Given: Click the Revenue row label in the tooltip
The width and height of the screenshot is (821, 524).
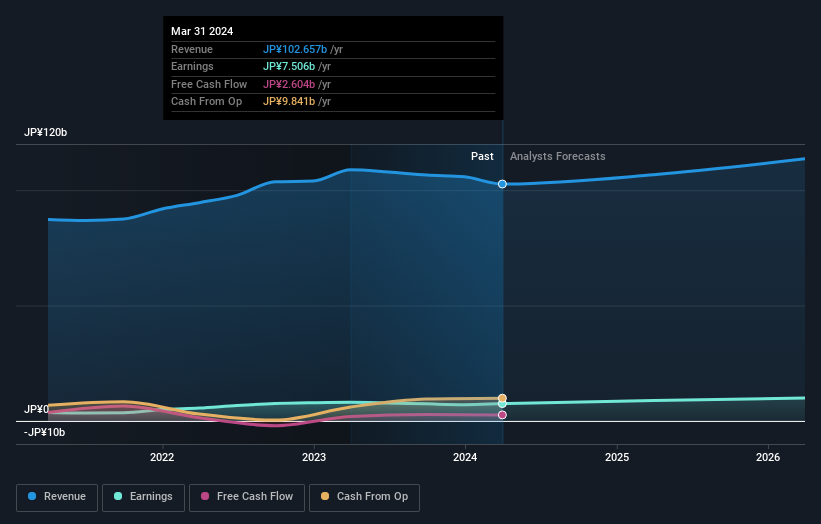Looking at the screenshot, I should 192,49.
